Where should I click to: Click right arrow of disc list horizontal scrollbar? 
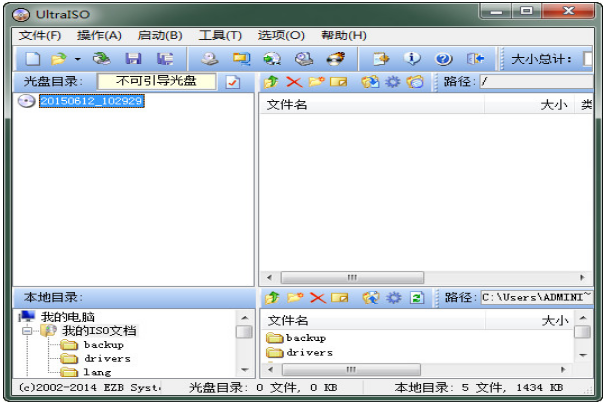(x=582, y=277)
